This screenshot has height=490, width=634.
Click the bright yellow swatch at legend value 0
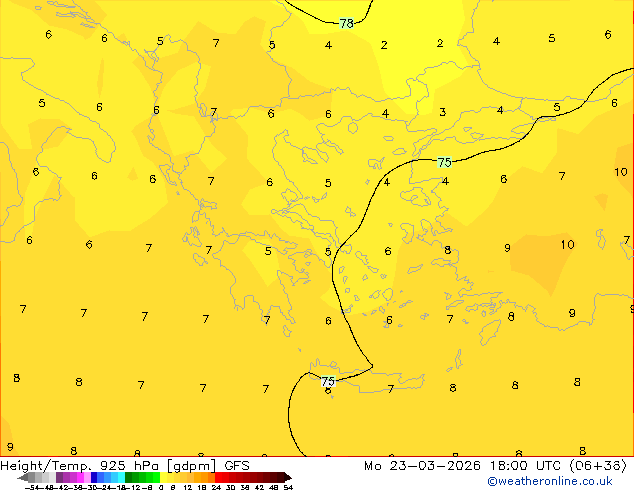point(164,478)
